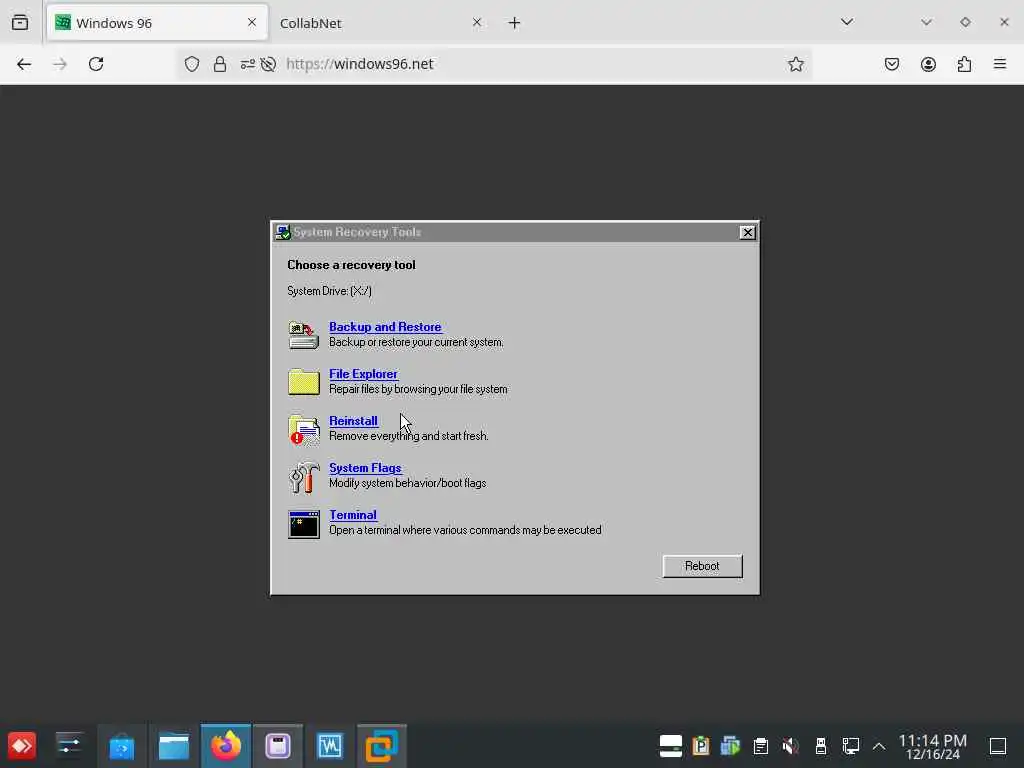This screenshot has width=1024, height=768.
Task: Choose the Reinstall link
Action: click(353, 421)
